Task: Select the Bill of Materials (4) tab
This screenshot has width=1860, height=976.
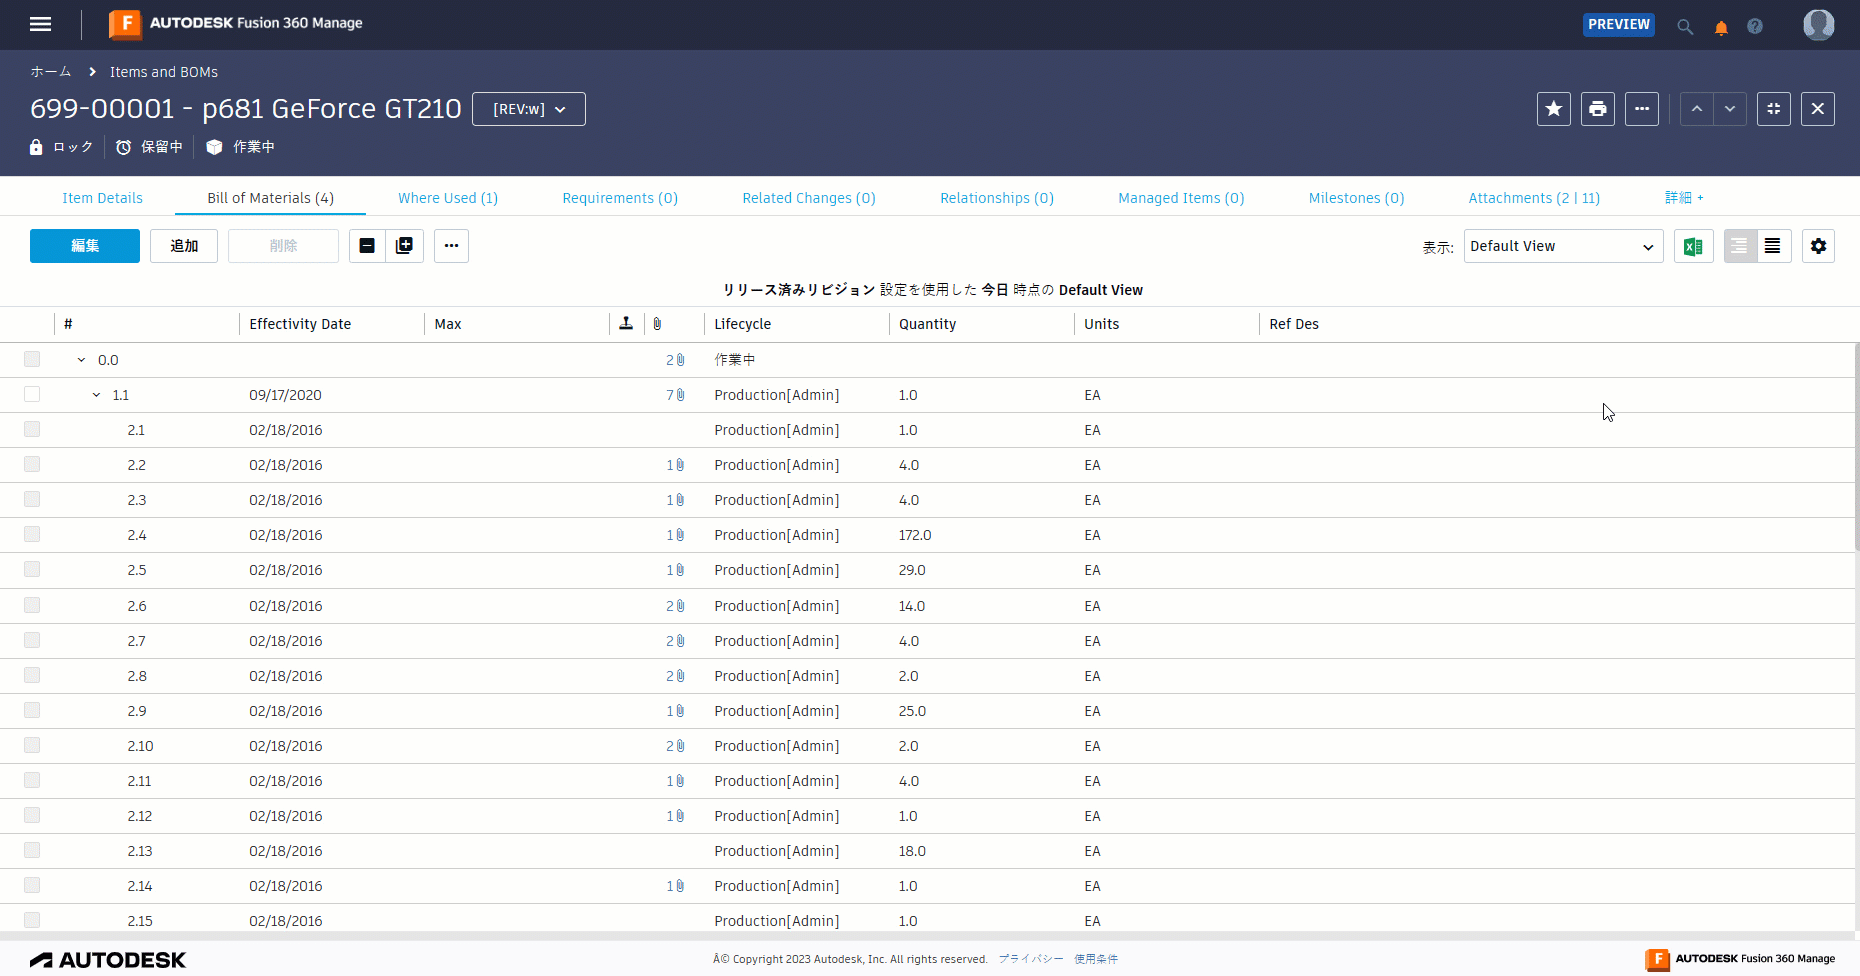Action: [271, 198]
